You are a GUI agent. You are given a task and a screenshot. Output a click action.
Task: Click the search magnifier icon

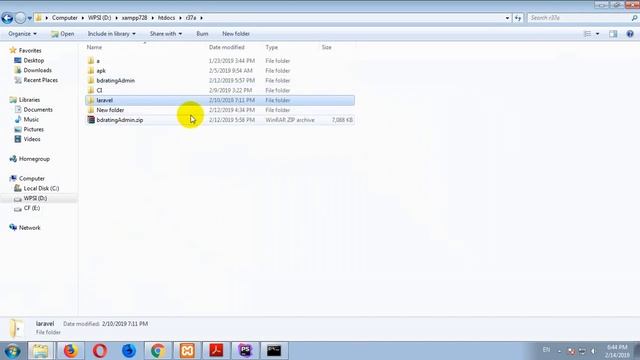point(634,18)
